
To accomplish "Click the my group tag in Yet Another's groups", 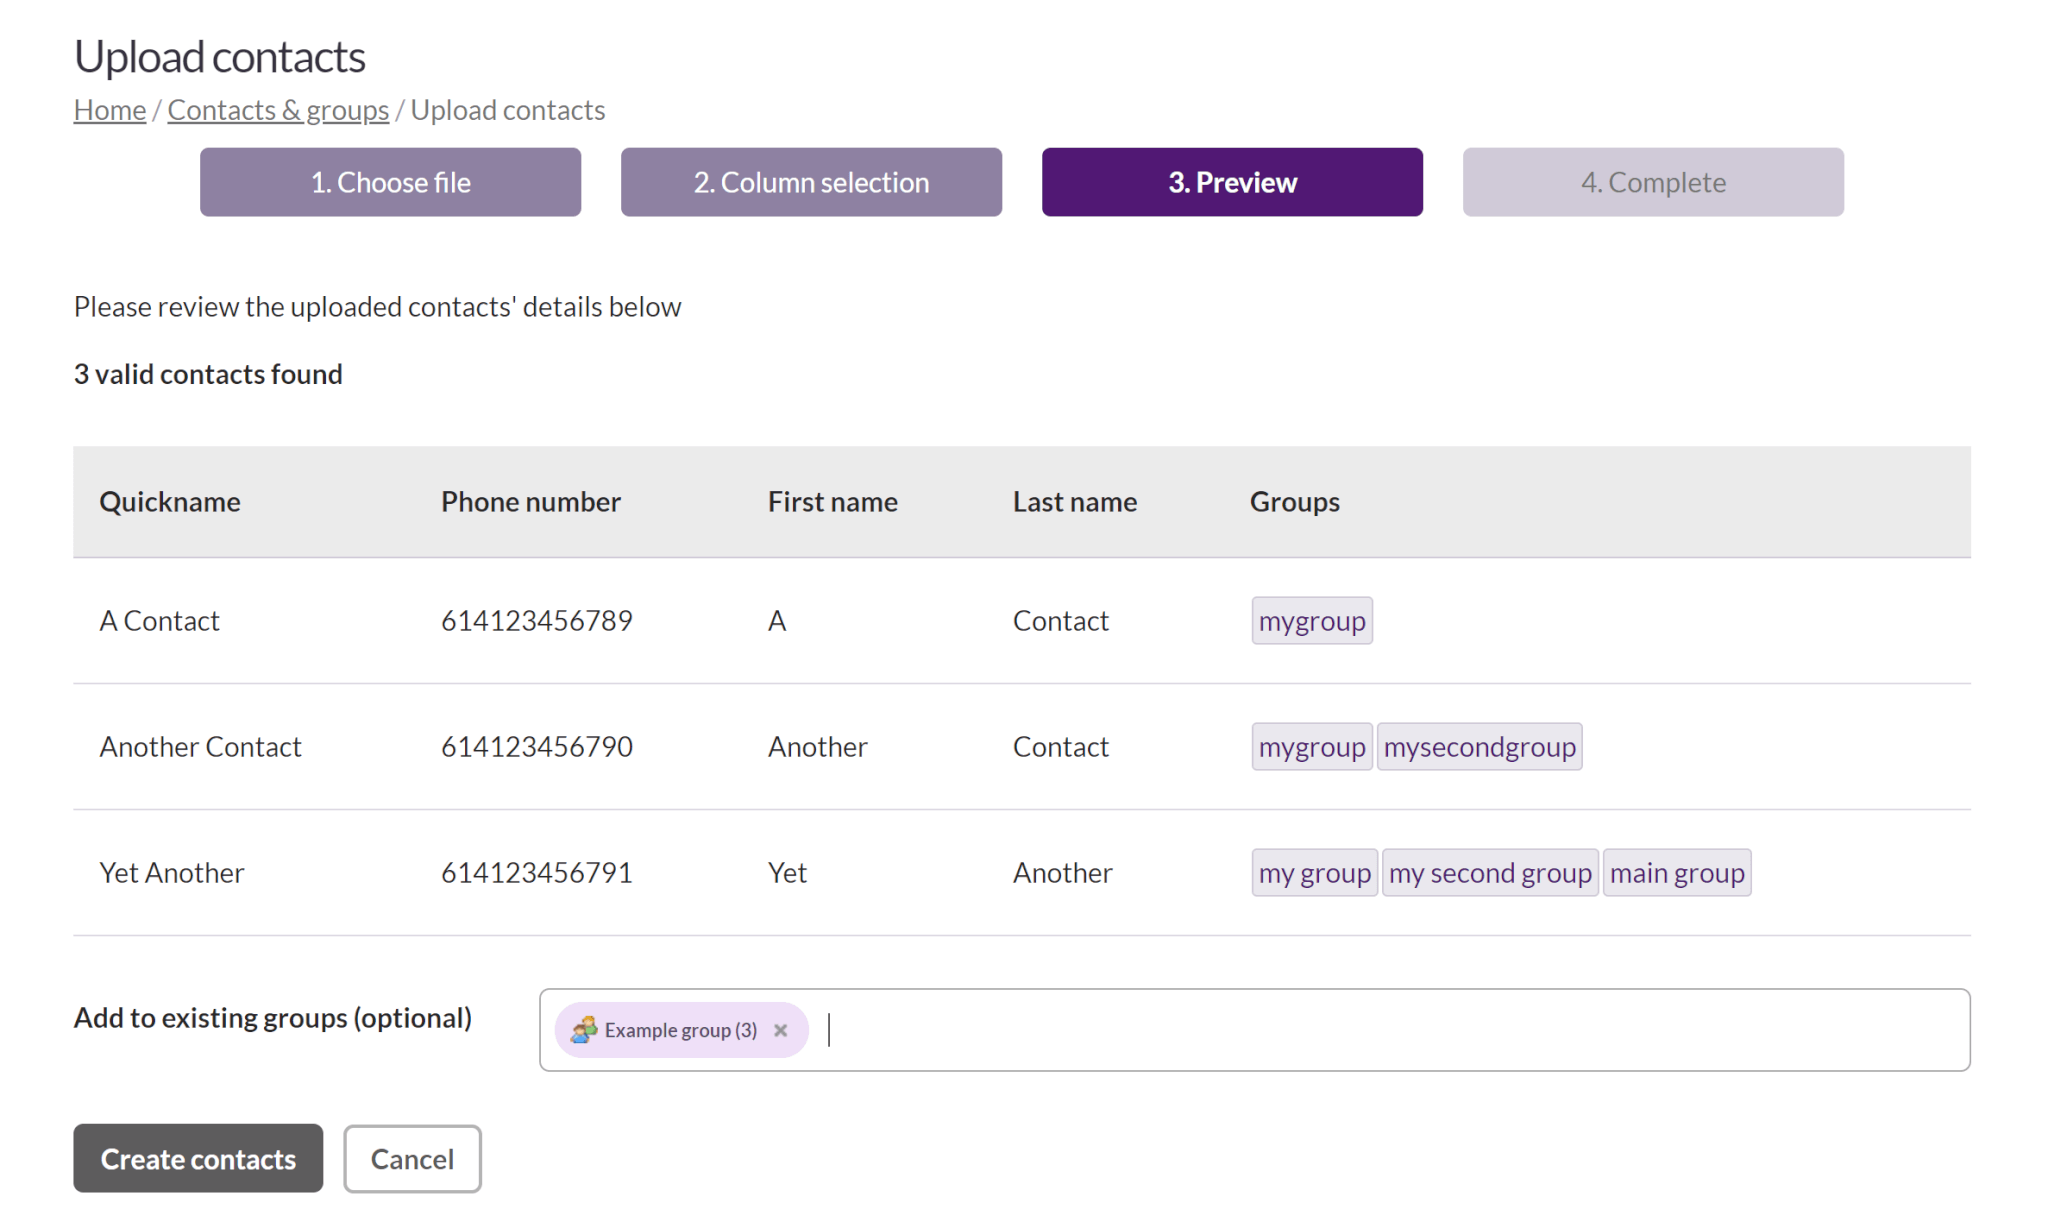I will point(1314,872).
